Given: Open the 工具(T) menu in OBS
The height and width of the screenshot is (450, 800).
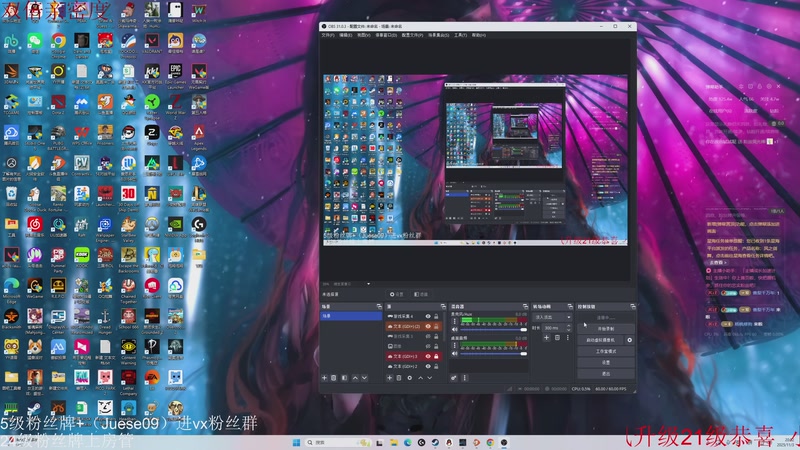Looking at the screenshot, I should pos(460,35).
